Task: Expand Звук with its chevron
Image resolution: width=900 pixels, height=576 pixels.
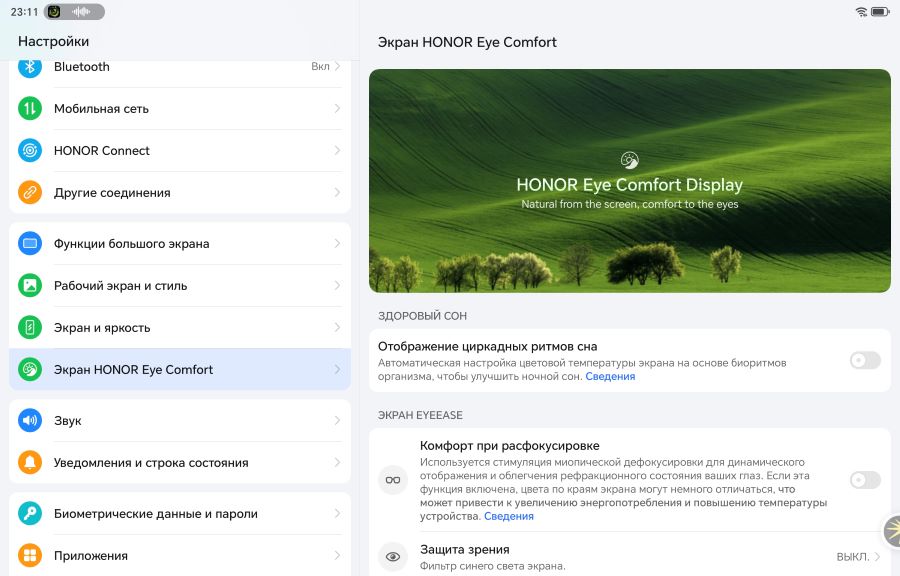Action: 338,421
